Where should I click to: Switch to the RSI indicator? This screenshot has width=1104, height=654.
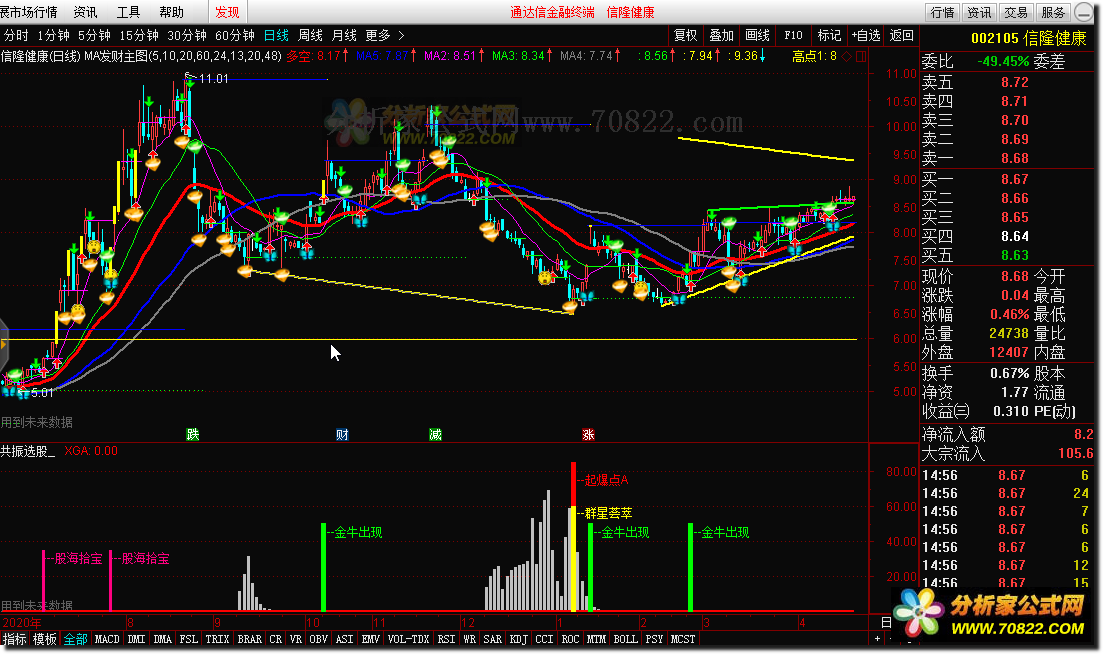(x=446, y=639)
